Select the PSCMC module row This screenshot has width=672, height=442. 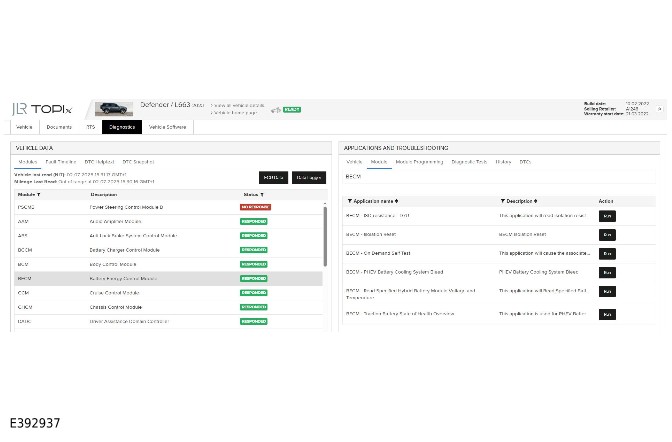168,207
